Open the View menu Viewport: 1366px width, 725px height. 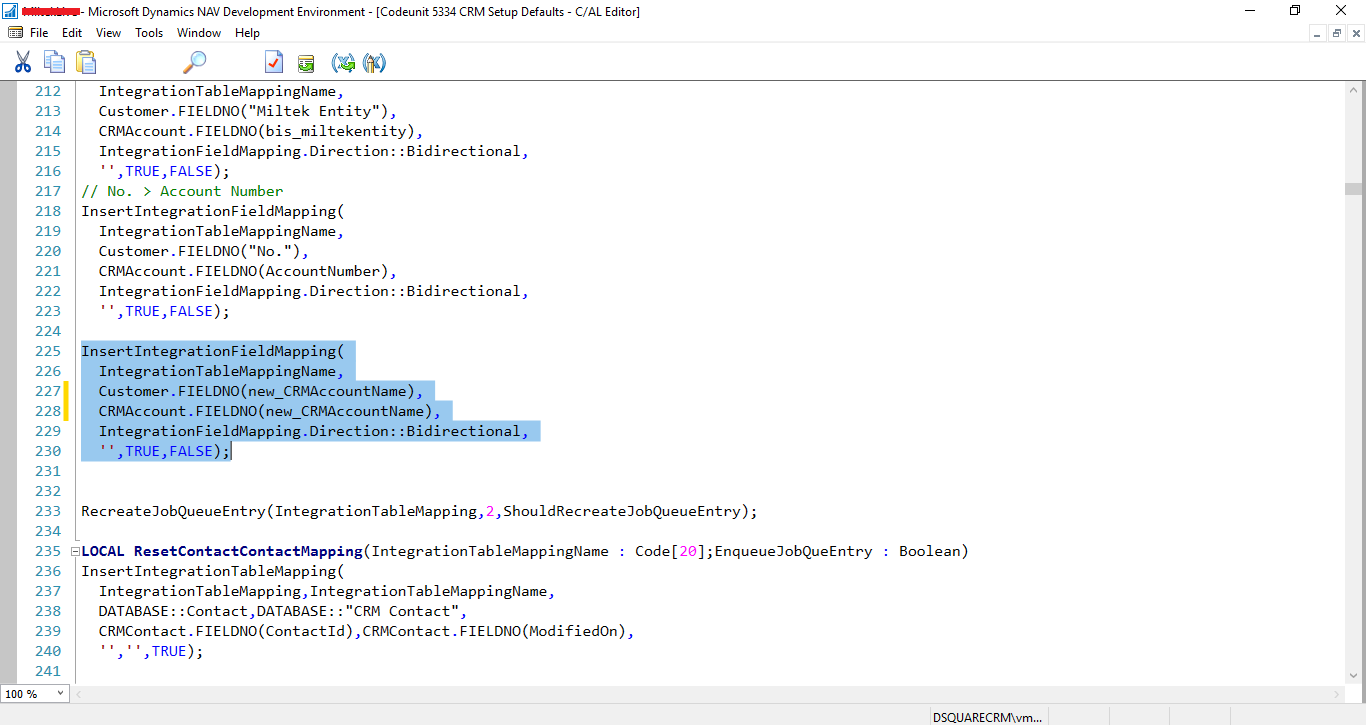[x=107, y=32]
